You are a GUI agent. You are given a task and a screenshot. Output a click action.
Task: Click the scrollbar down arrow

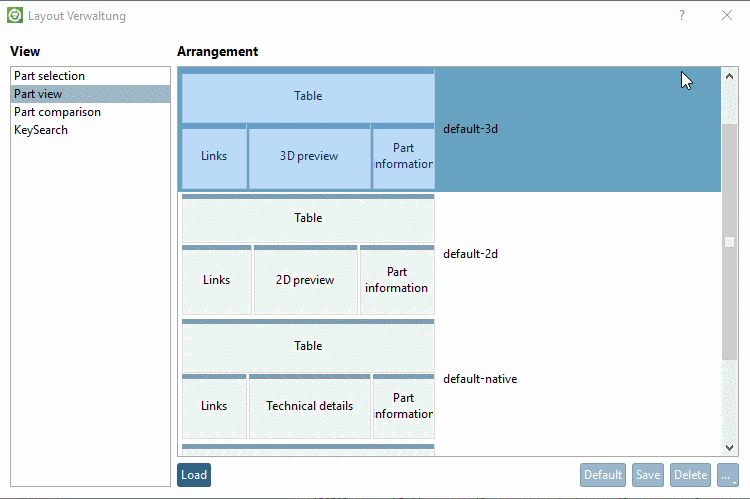(729, 448)
